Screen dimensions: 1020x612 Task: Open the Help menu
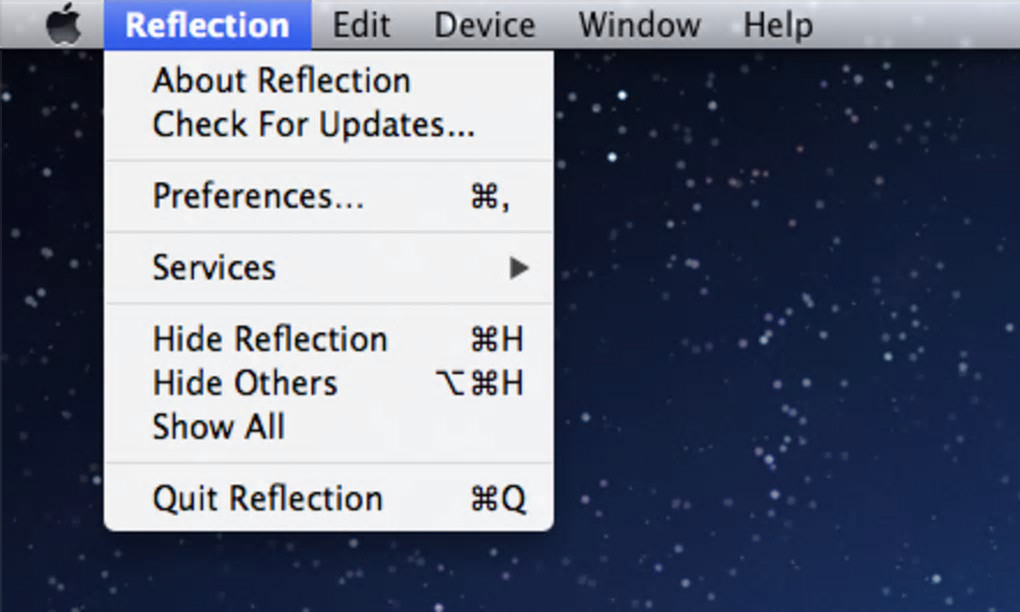pos(778,24)
